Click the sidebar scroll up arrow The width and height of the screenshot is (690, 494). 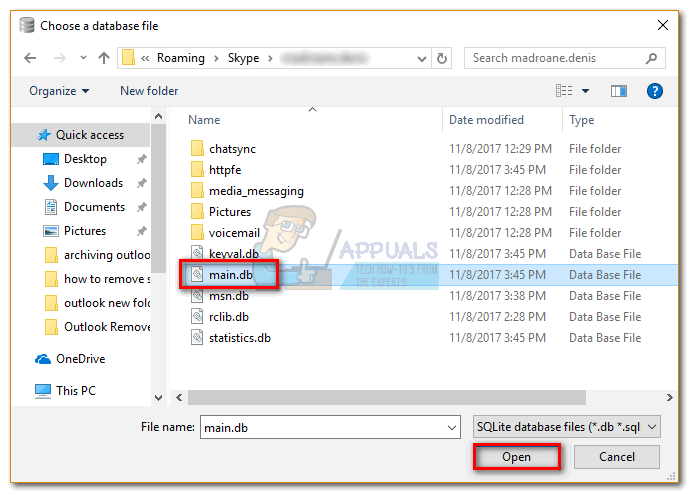[x=158, y=116]
